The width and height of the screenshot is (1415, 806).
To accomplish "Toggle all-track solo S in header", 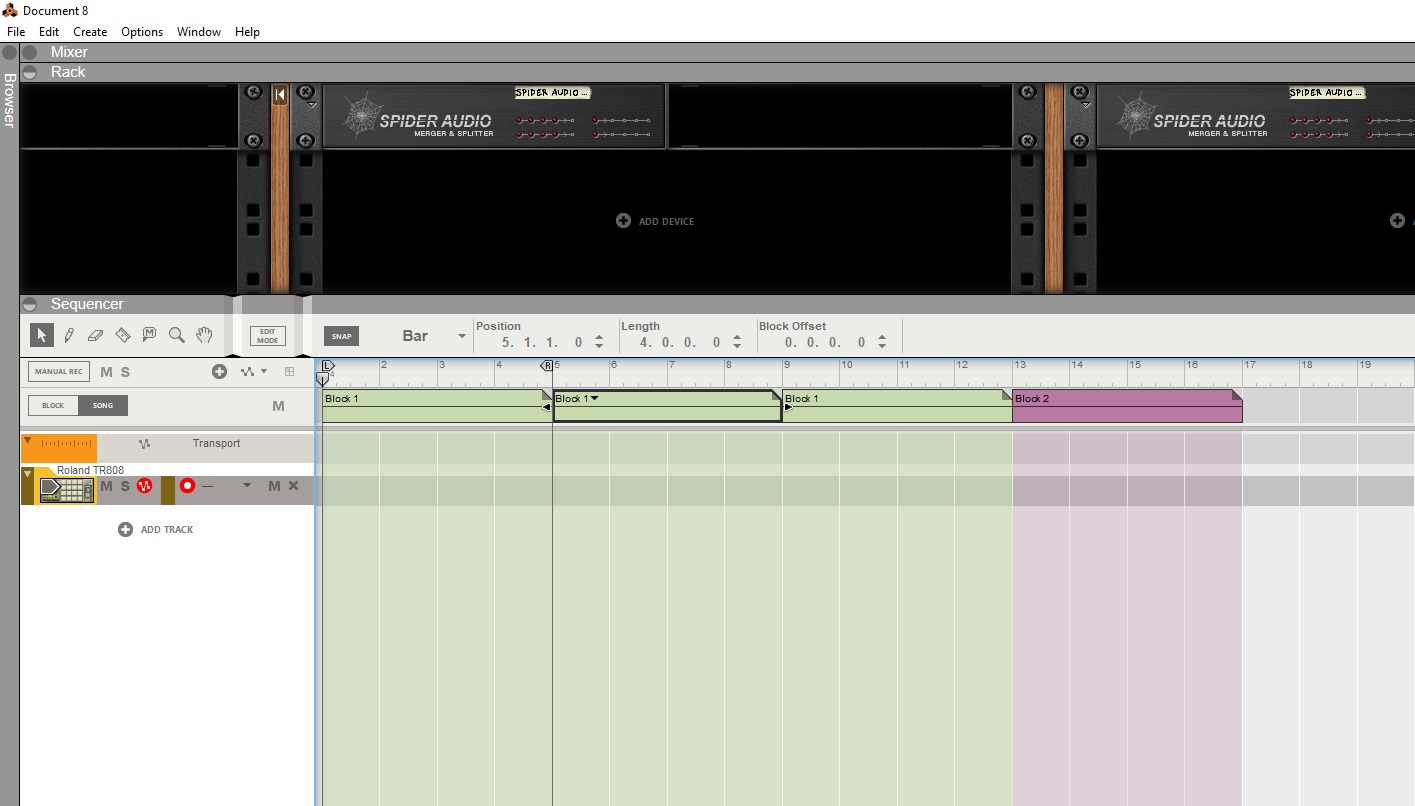I will pyautogui.click(x=125, y=372).
